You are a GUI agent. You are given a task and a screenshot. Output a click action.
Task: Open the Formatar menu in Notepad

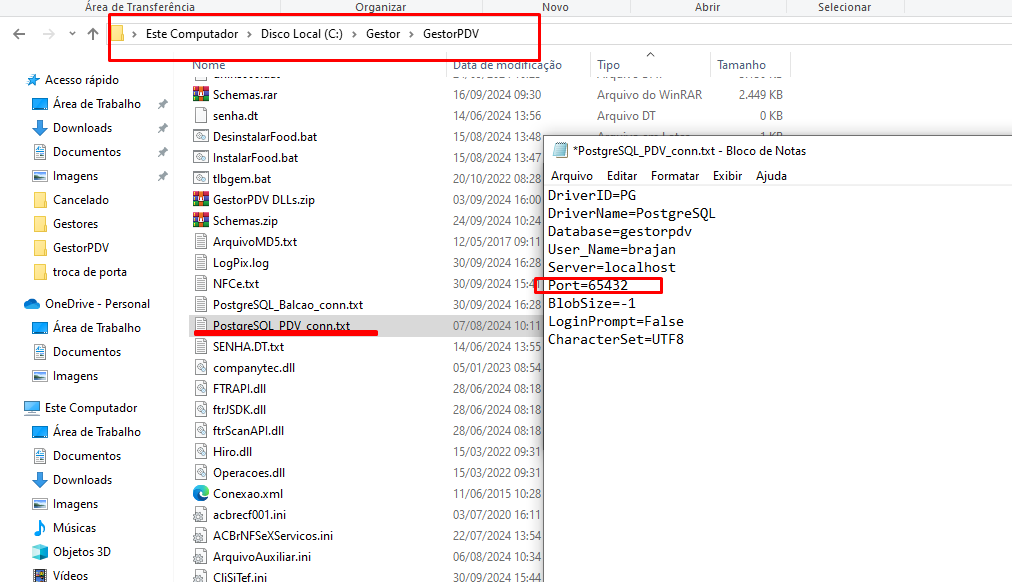[x=675, y=175]
